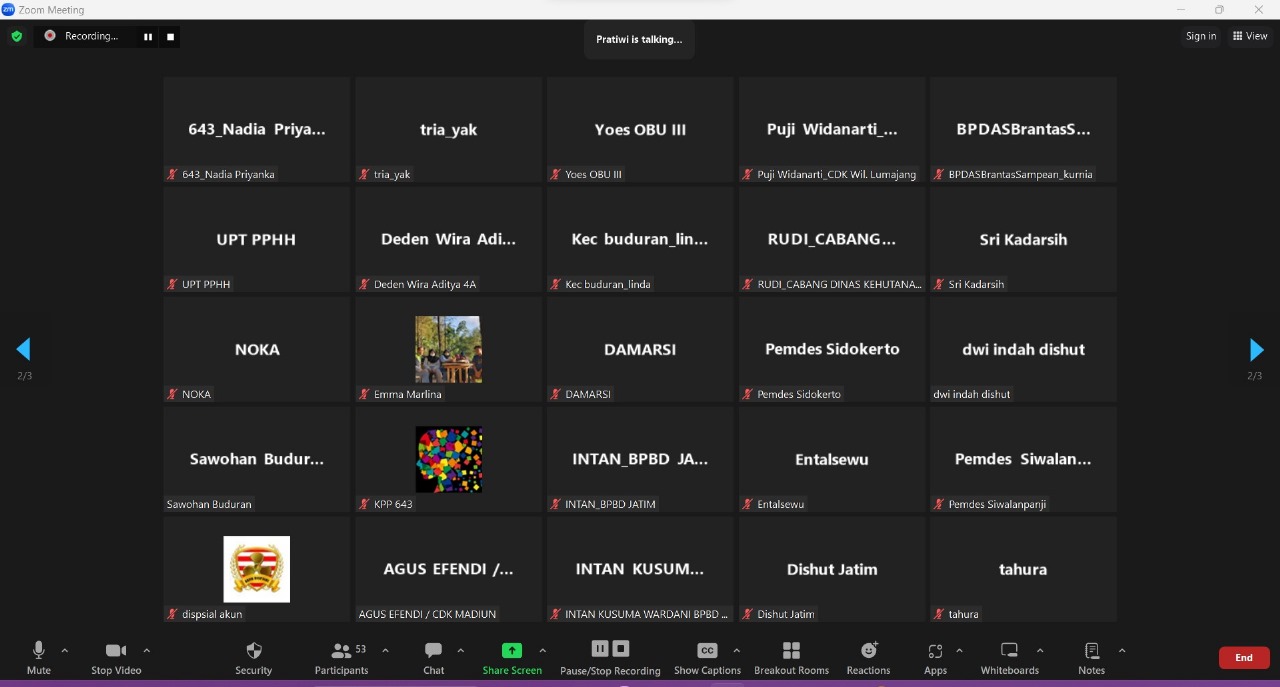Click the green encryption shield icon
The image size is (1280, 687).
click(17, 36)
